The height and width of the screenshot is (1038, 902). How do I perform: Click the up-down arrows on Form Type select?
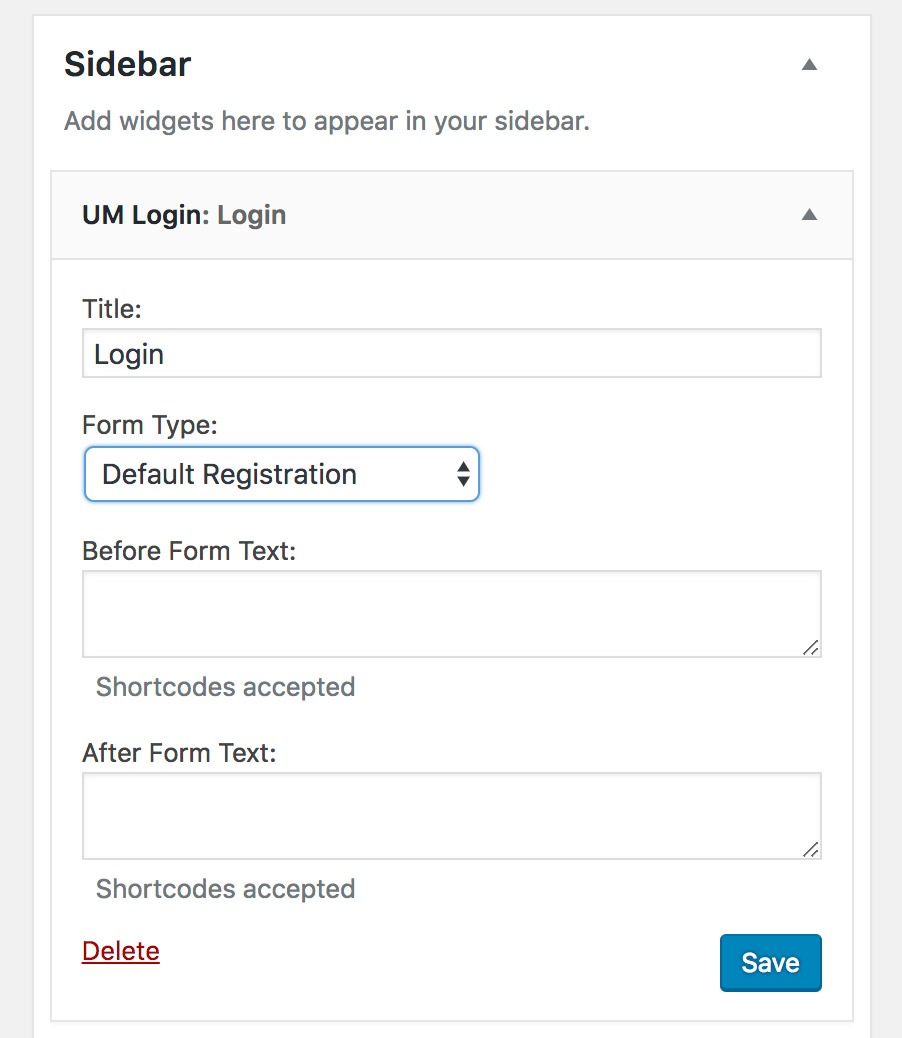pyautogui.click(x=463, y=474)
